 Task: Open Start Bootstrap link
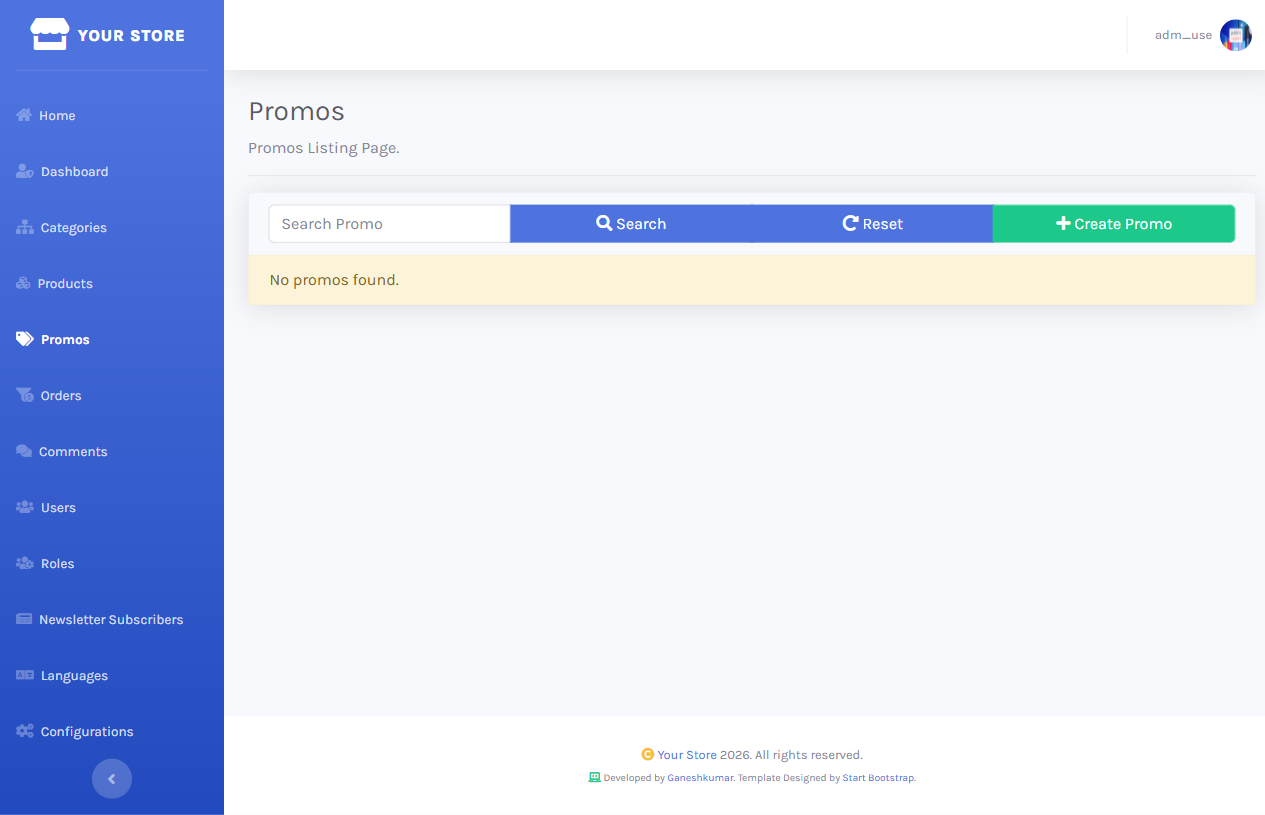click(x=878, y=777)
